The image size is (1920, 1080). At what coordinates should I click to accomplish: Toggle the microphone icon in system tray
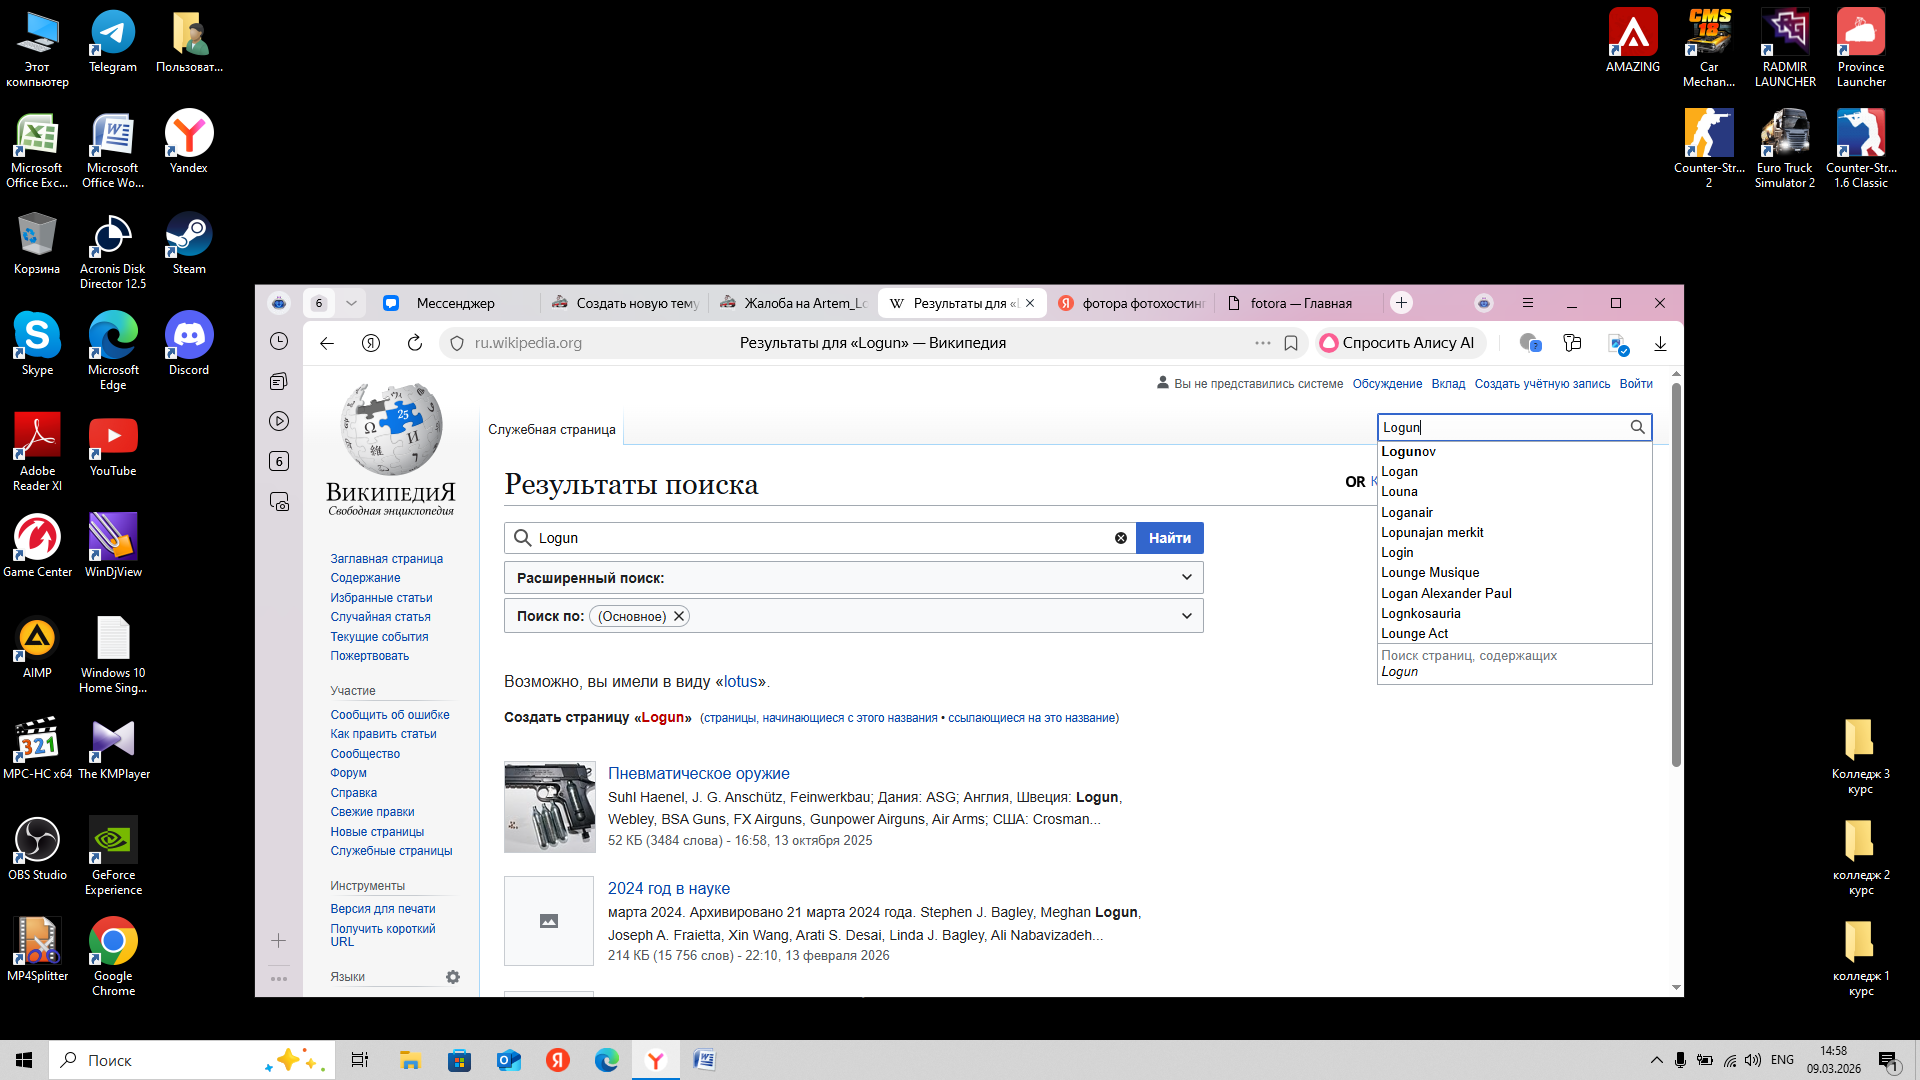[x=1680, y=1060]
